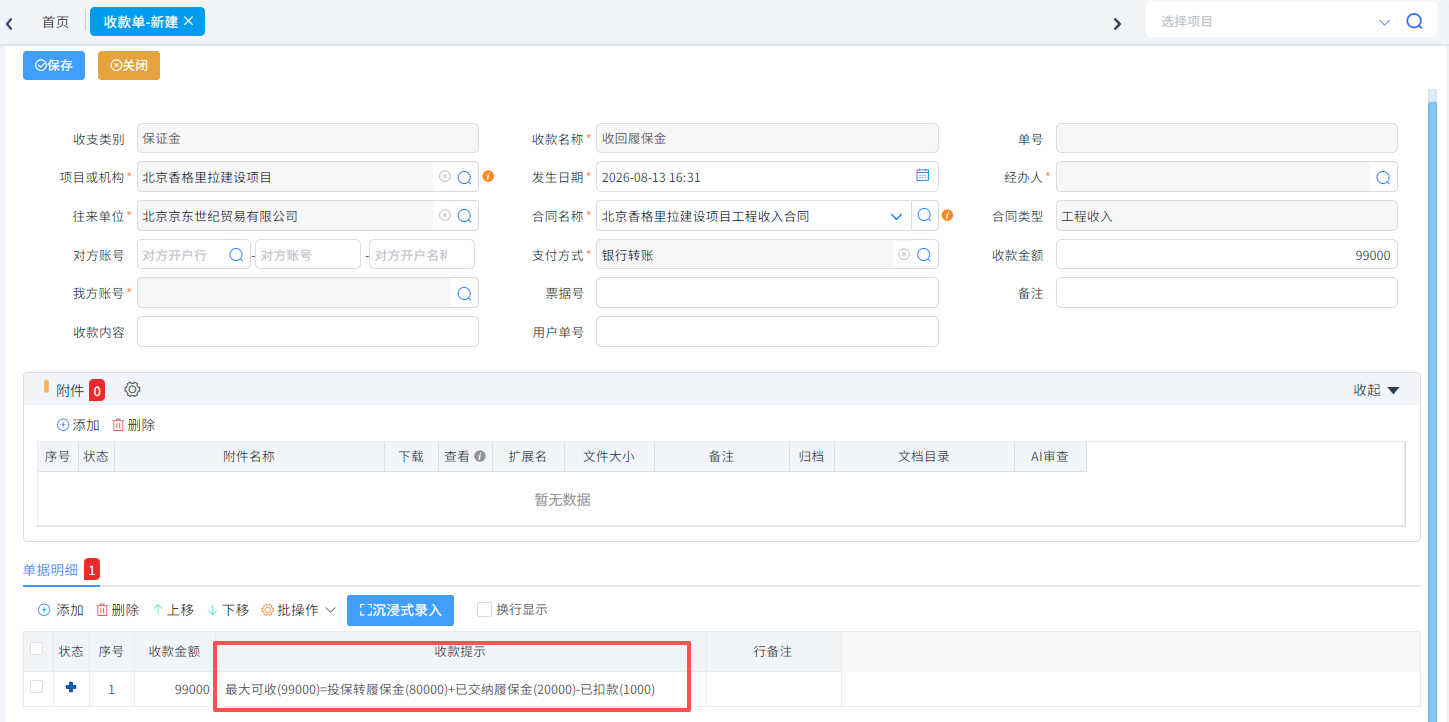
Task: Click the left tab-scroll arrow
Action: [x=9, y=23]
